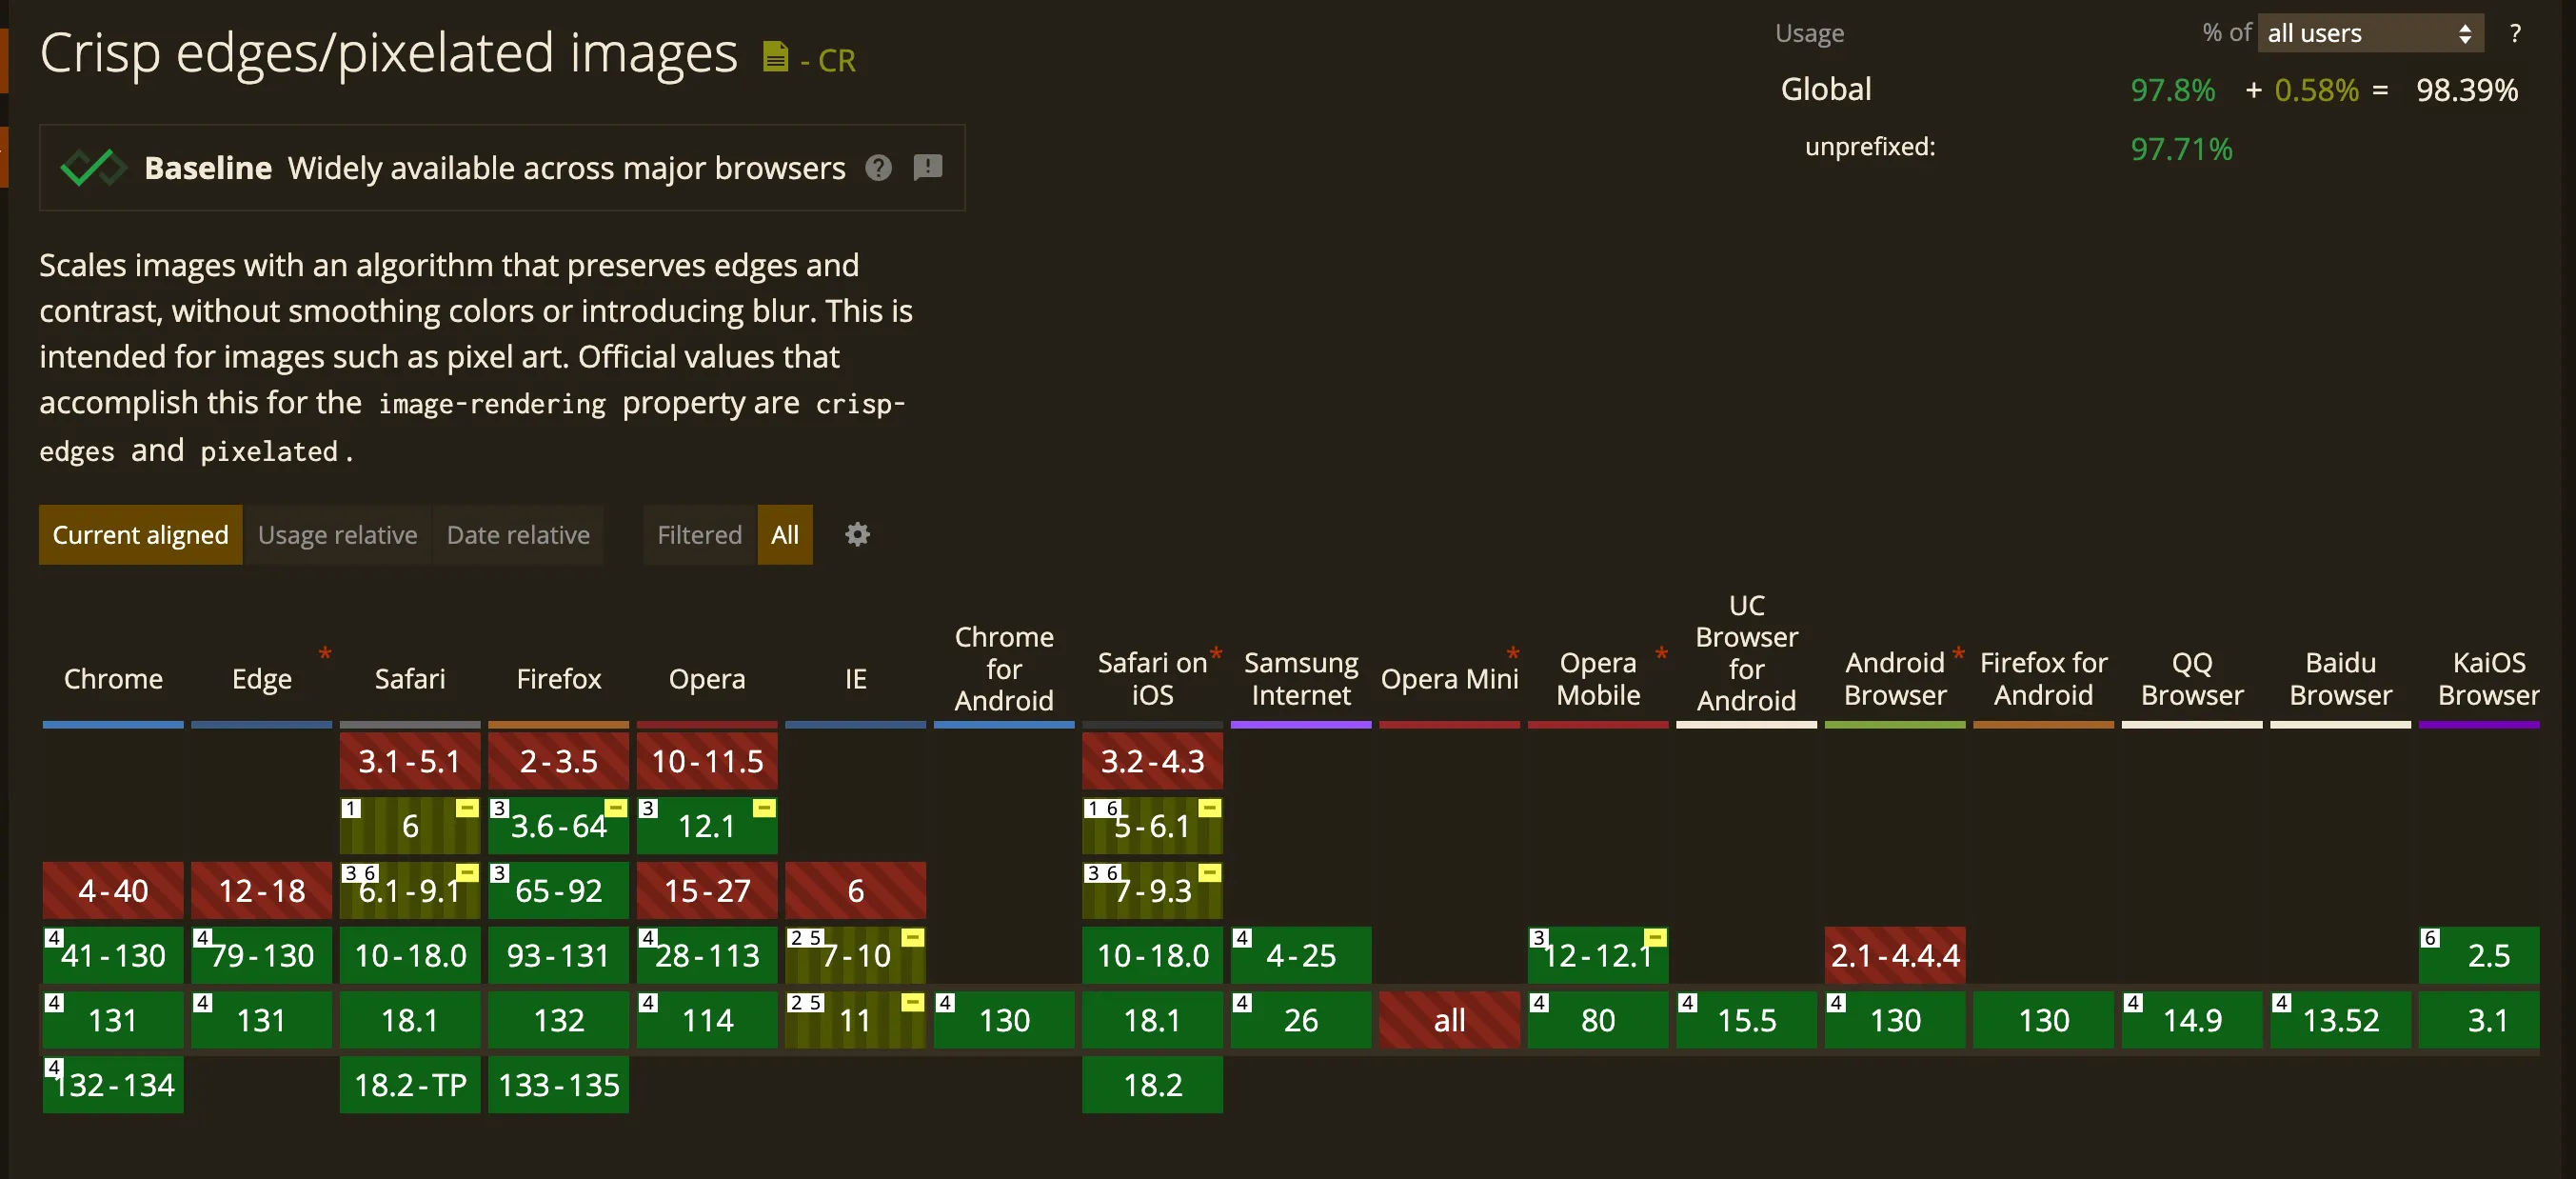The height and width of the screenshot is (1179, 2576).
Task: Click the usage help question mark
Action: click(2514, 34)
